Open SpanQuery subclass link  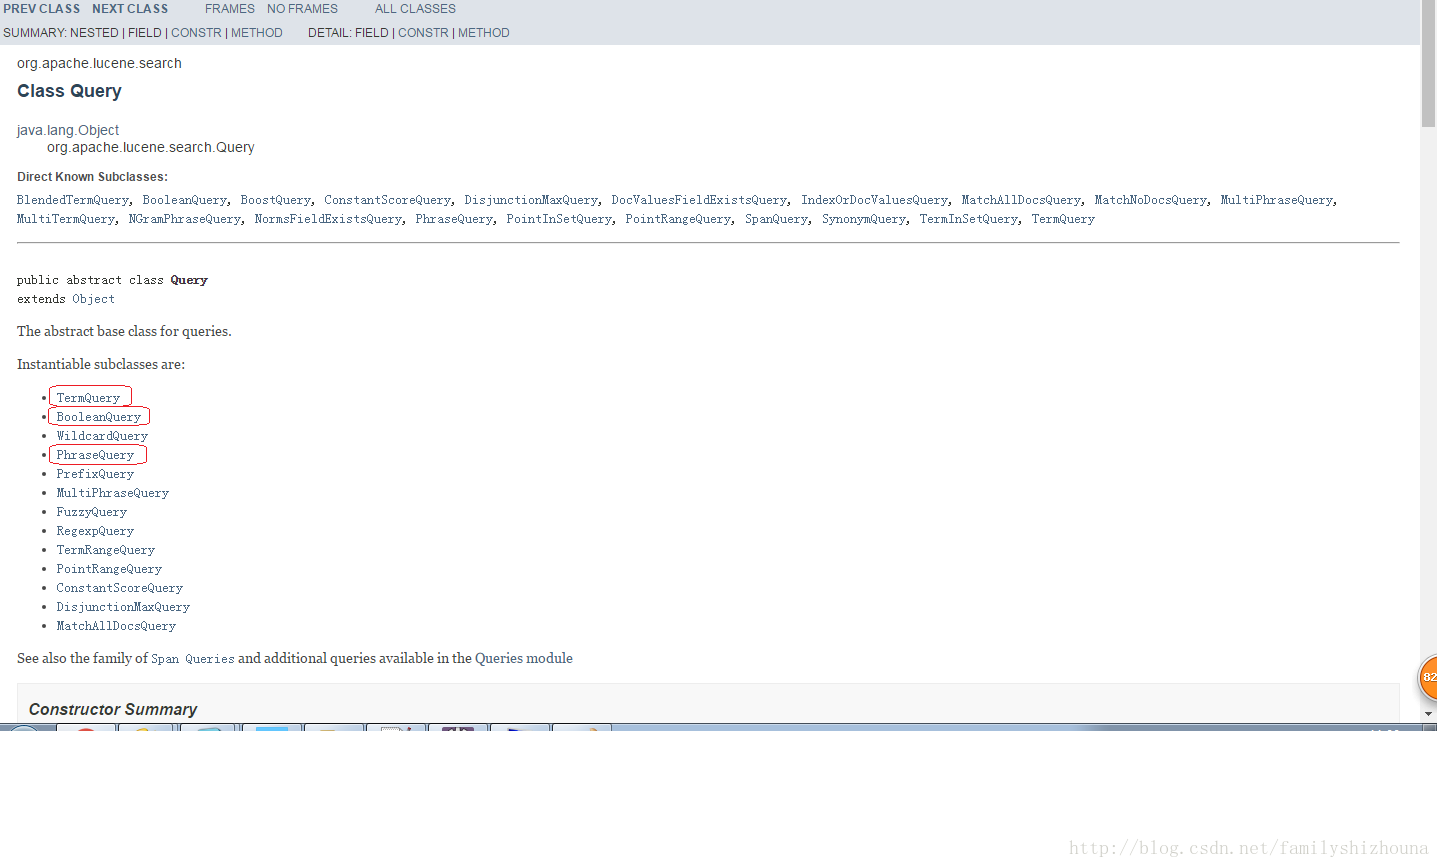pyautogui.click(x=776, y=219)
